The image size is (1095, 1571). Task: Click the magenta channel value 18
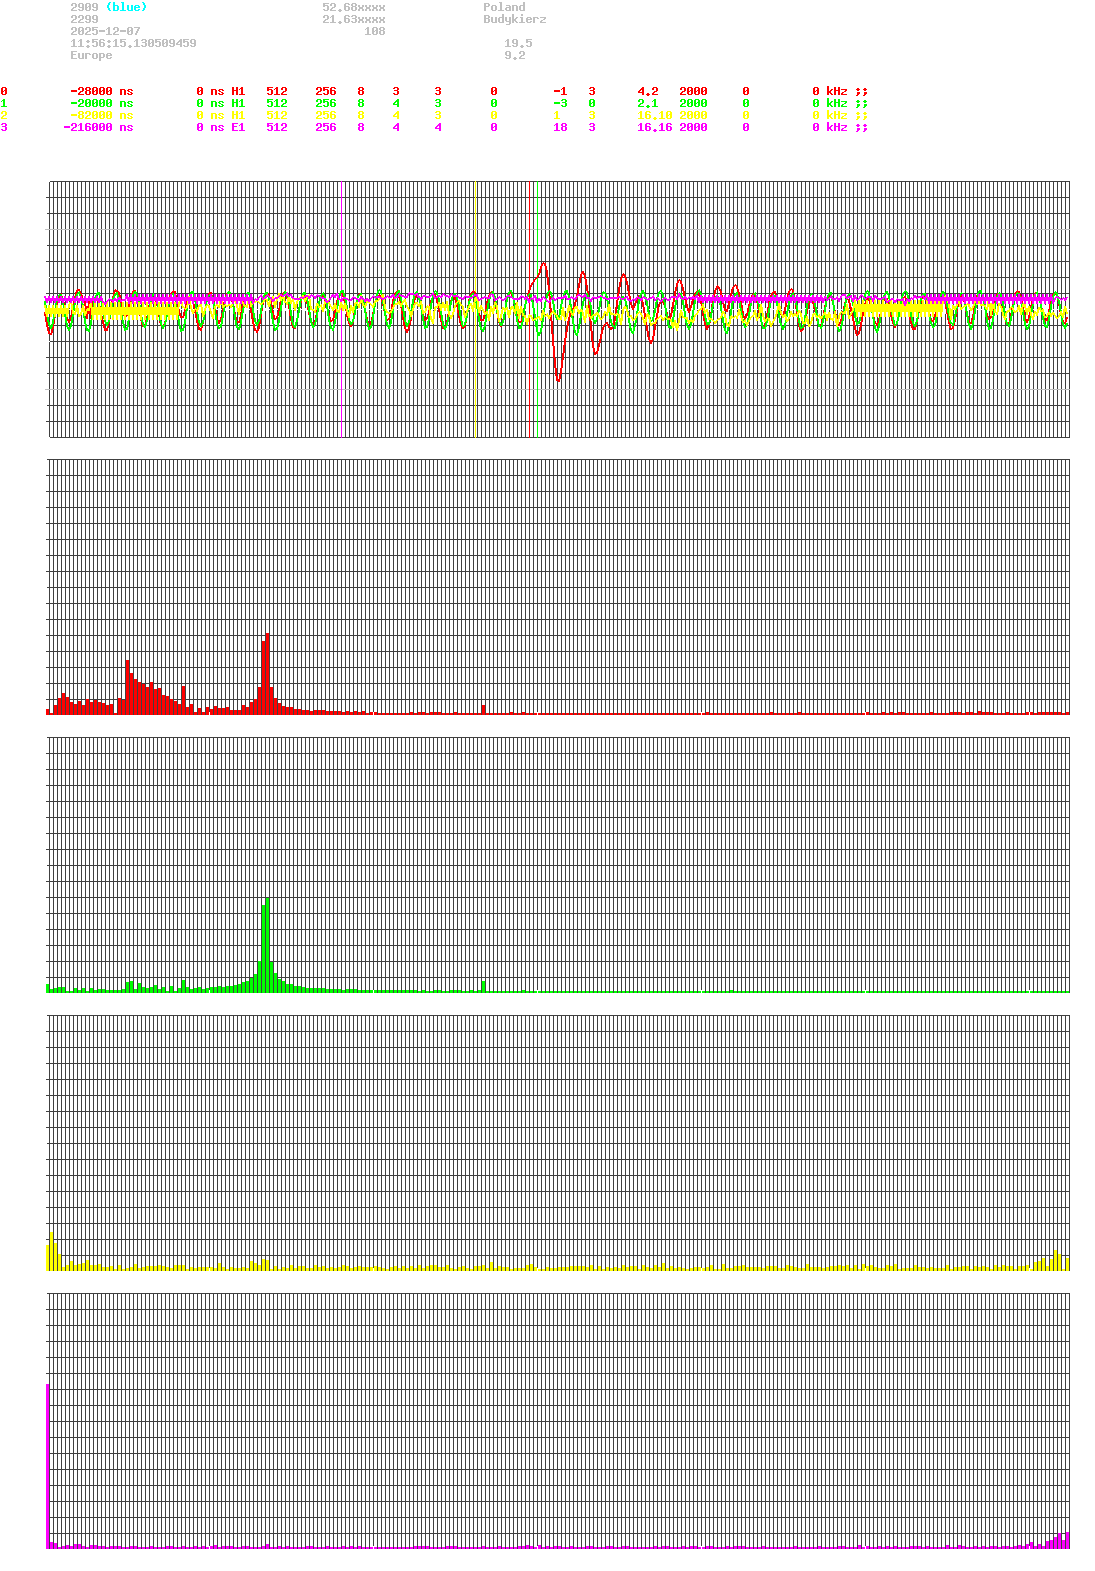click(x=560, y=127)
